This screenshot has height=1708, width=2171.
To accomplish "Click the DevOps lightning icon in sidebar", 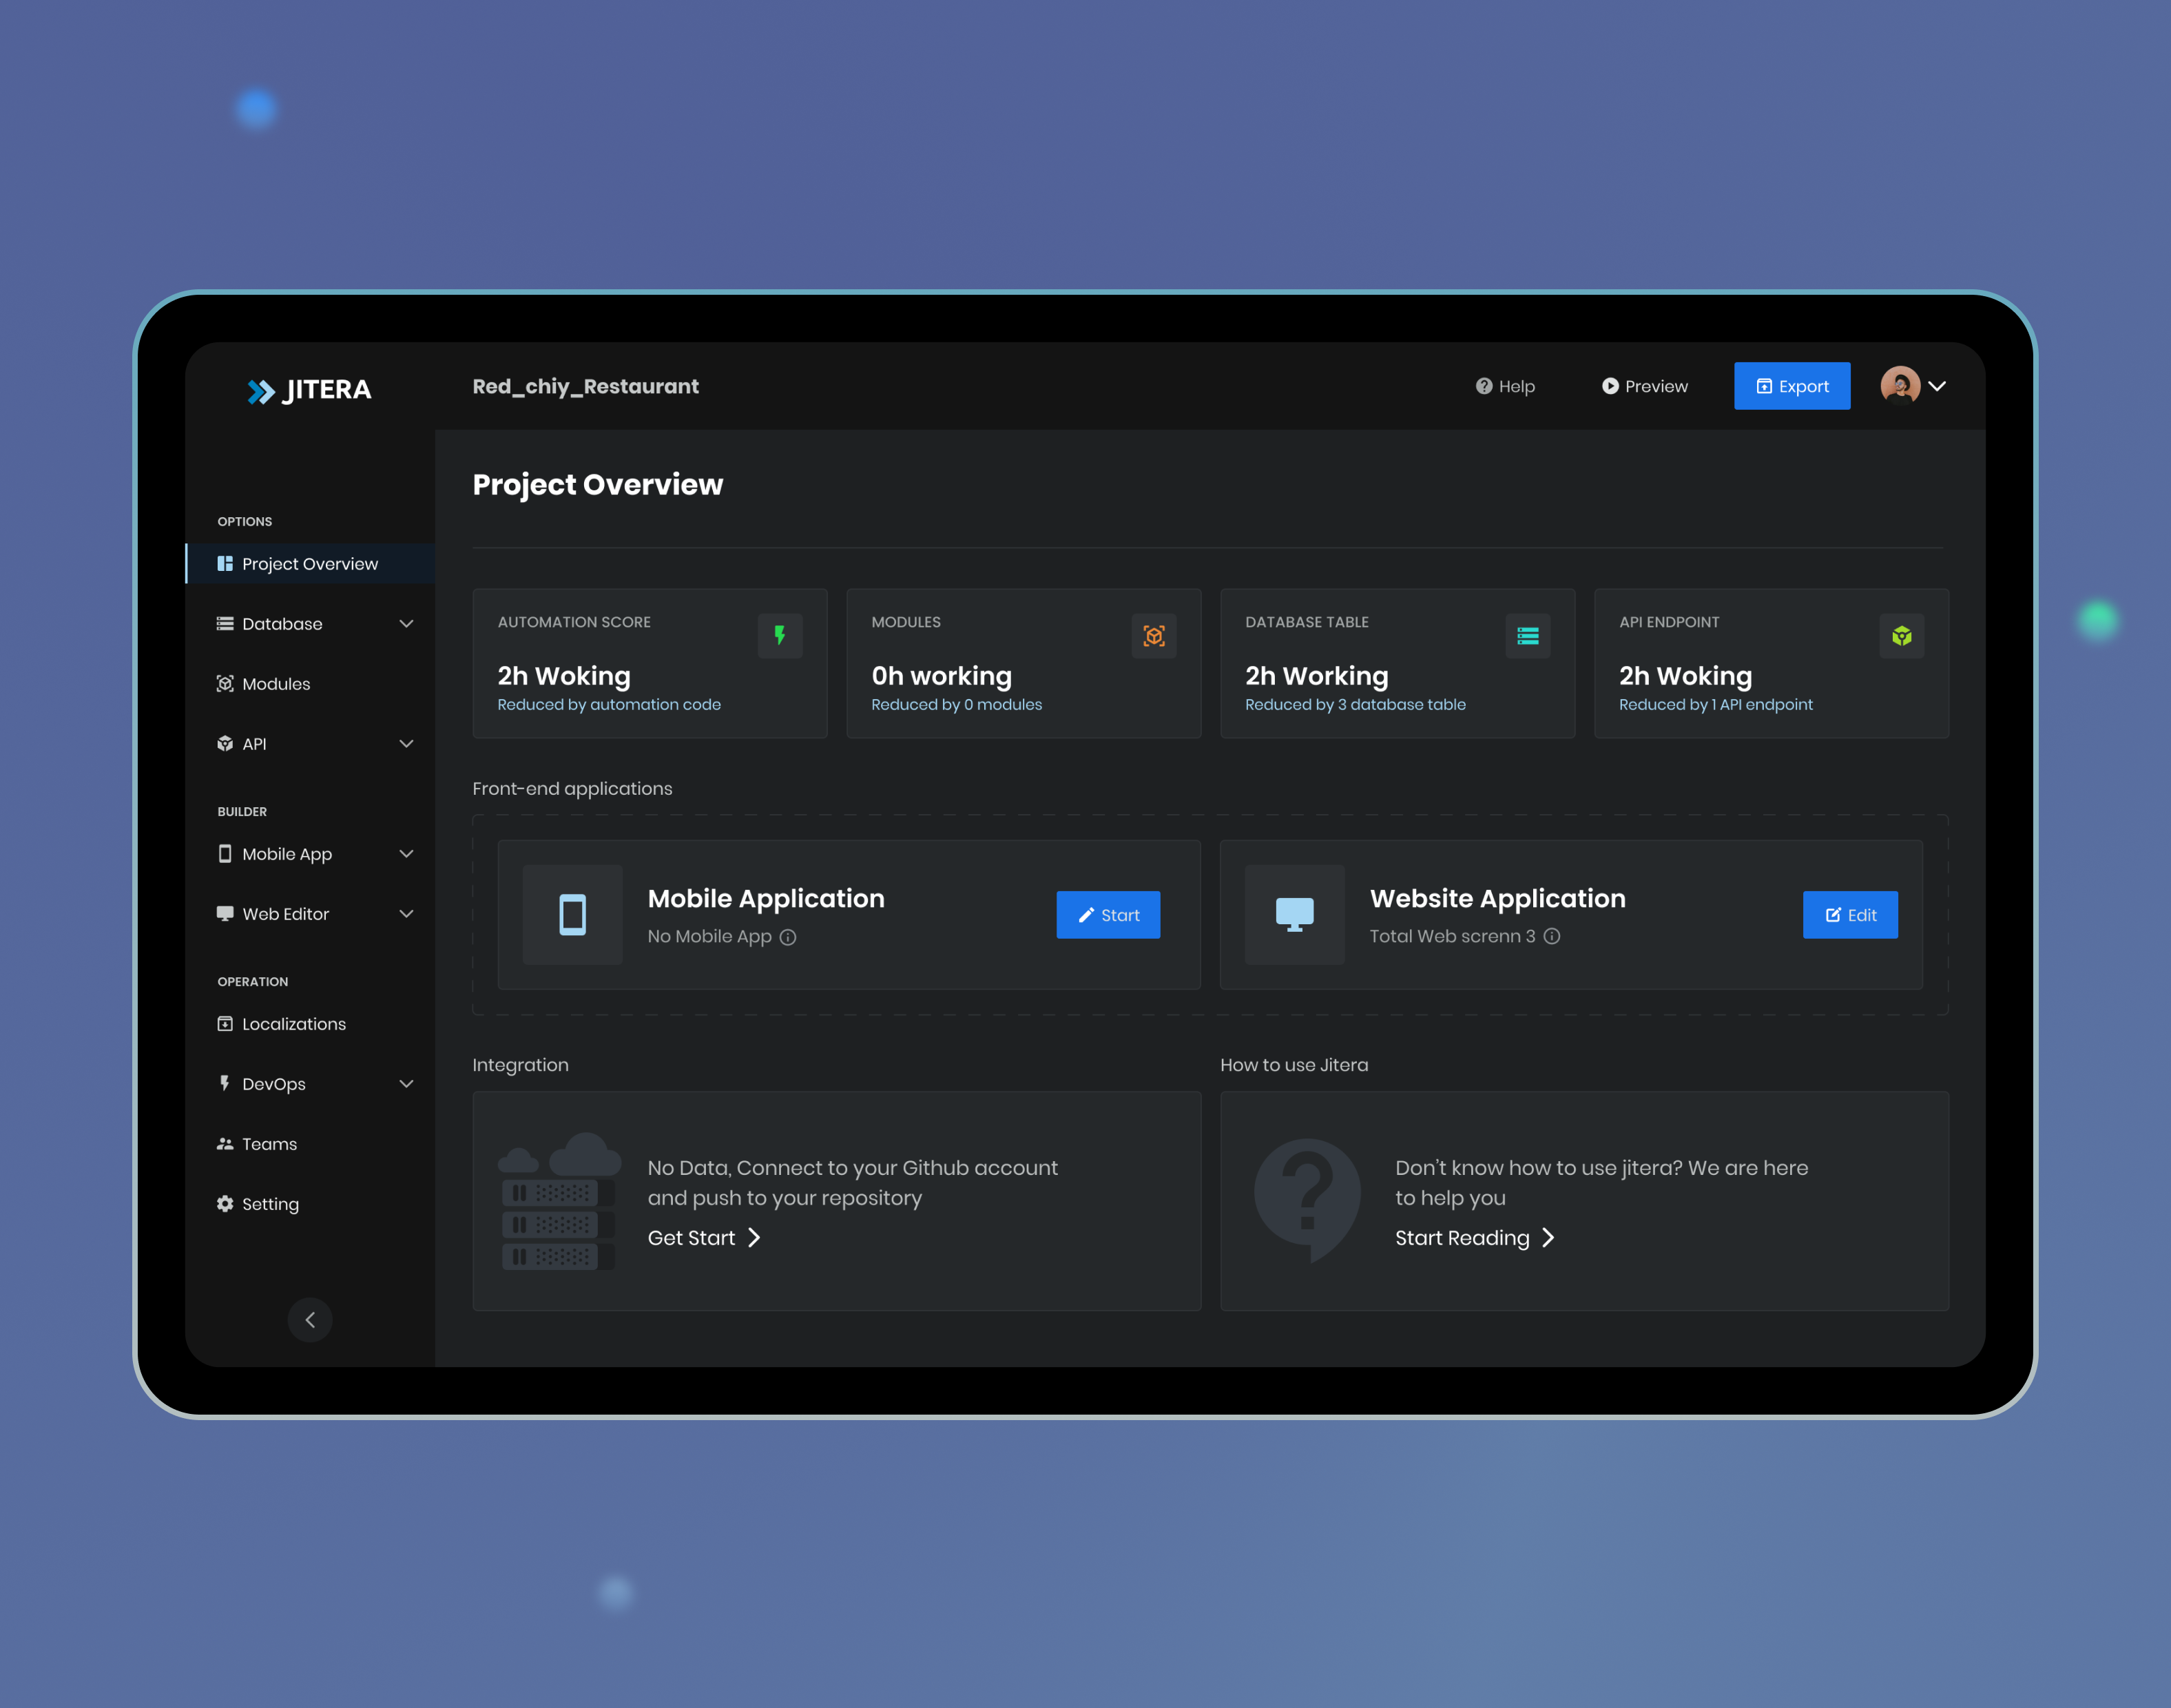I will (225, 1084).
